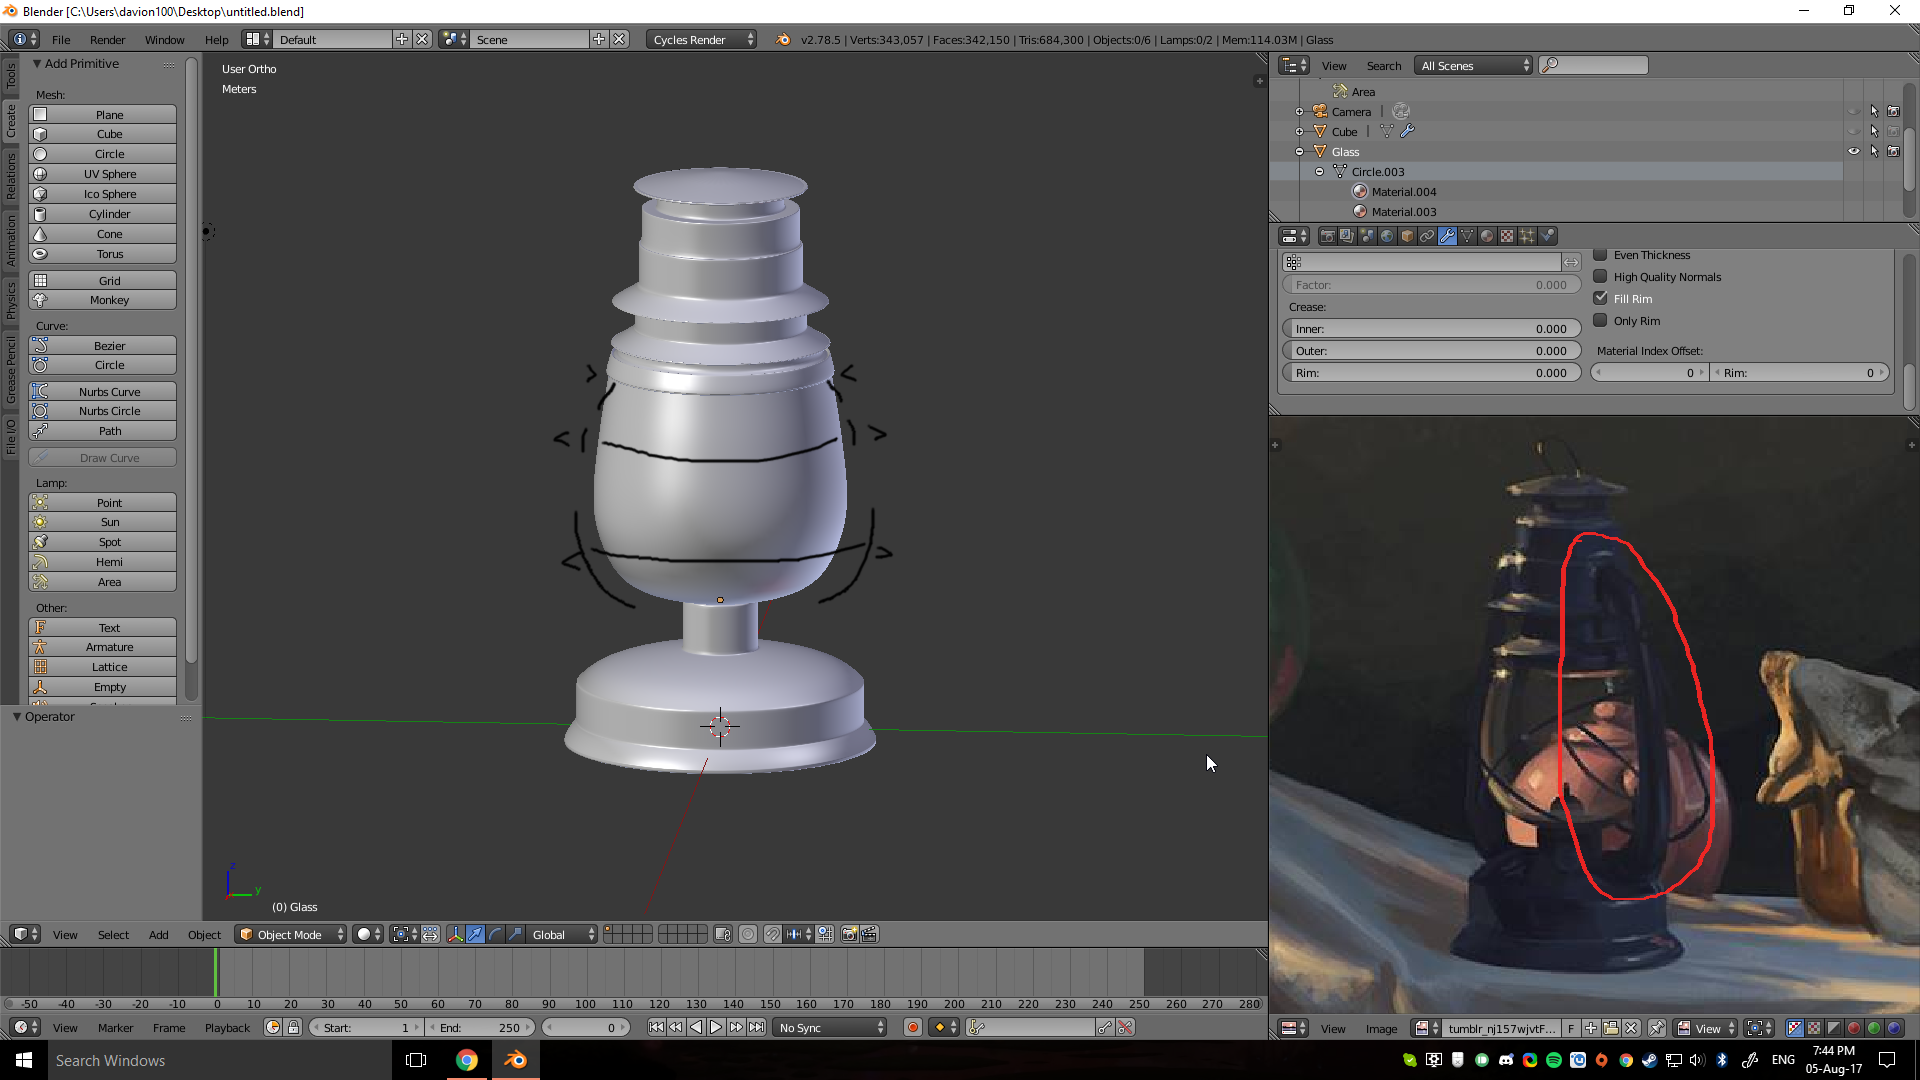
Task: Open the Render menu
Action: tap(107, 39)
